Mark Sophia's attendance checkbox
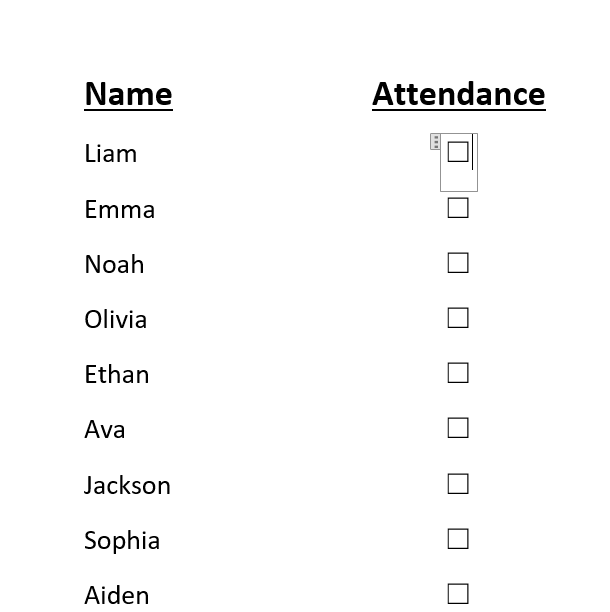The width and height of the screenshot is (610, 612). tap(458, 539)
